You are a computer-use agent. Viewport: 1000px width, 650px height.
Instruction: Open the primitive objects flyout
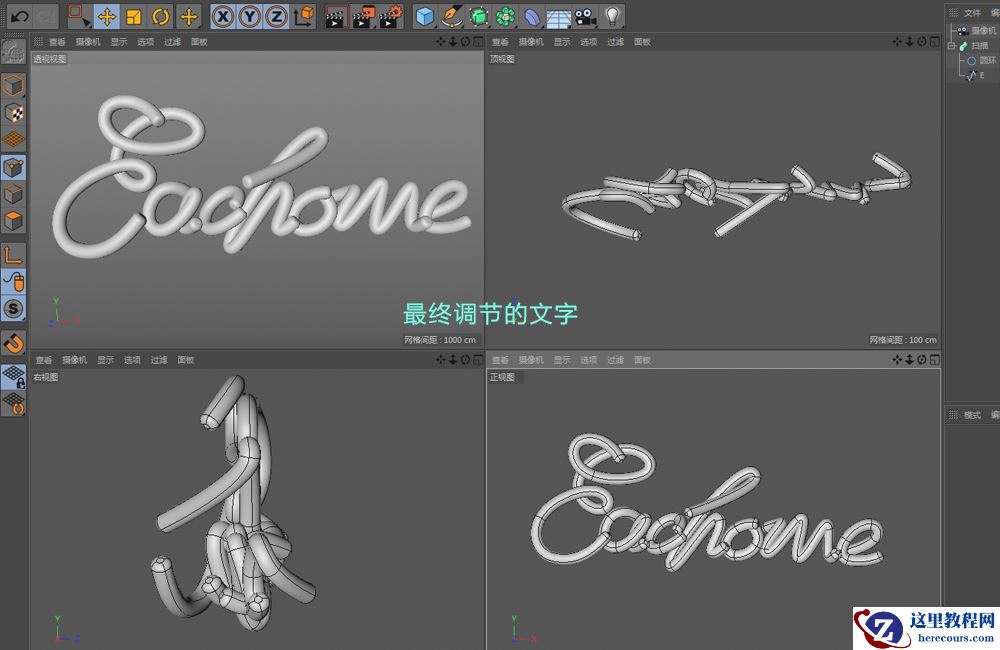point(437,24)
